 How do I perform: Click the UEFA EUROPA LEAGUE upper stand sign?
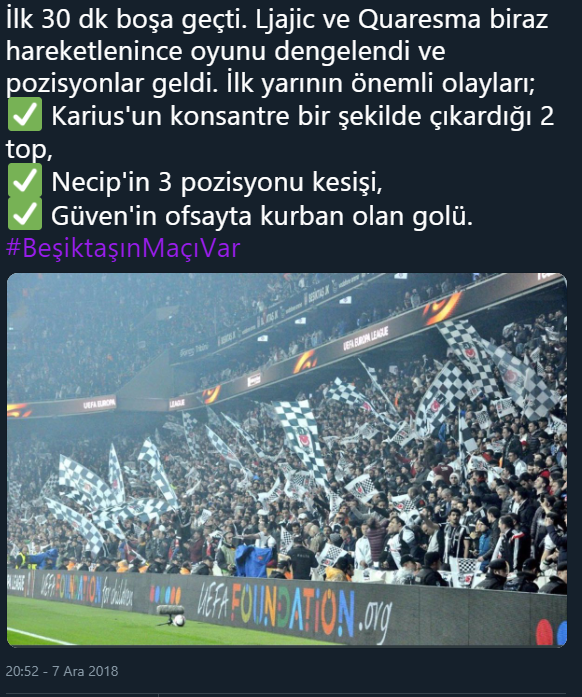pyautogui.click(x=365, y=337)
